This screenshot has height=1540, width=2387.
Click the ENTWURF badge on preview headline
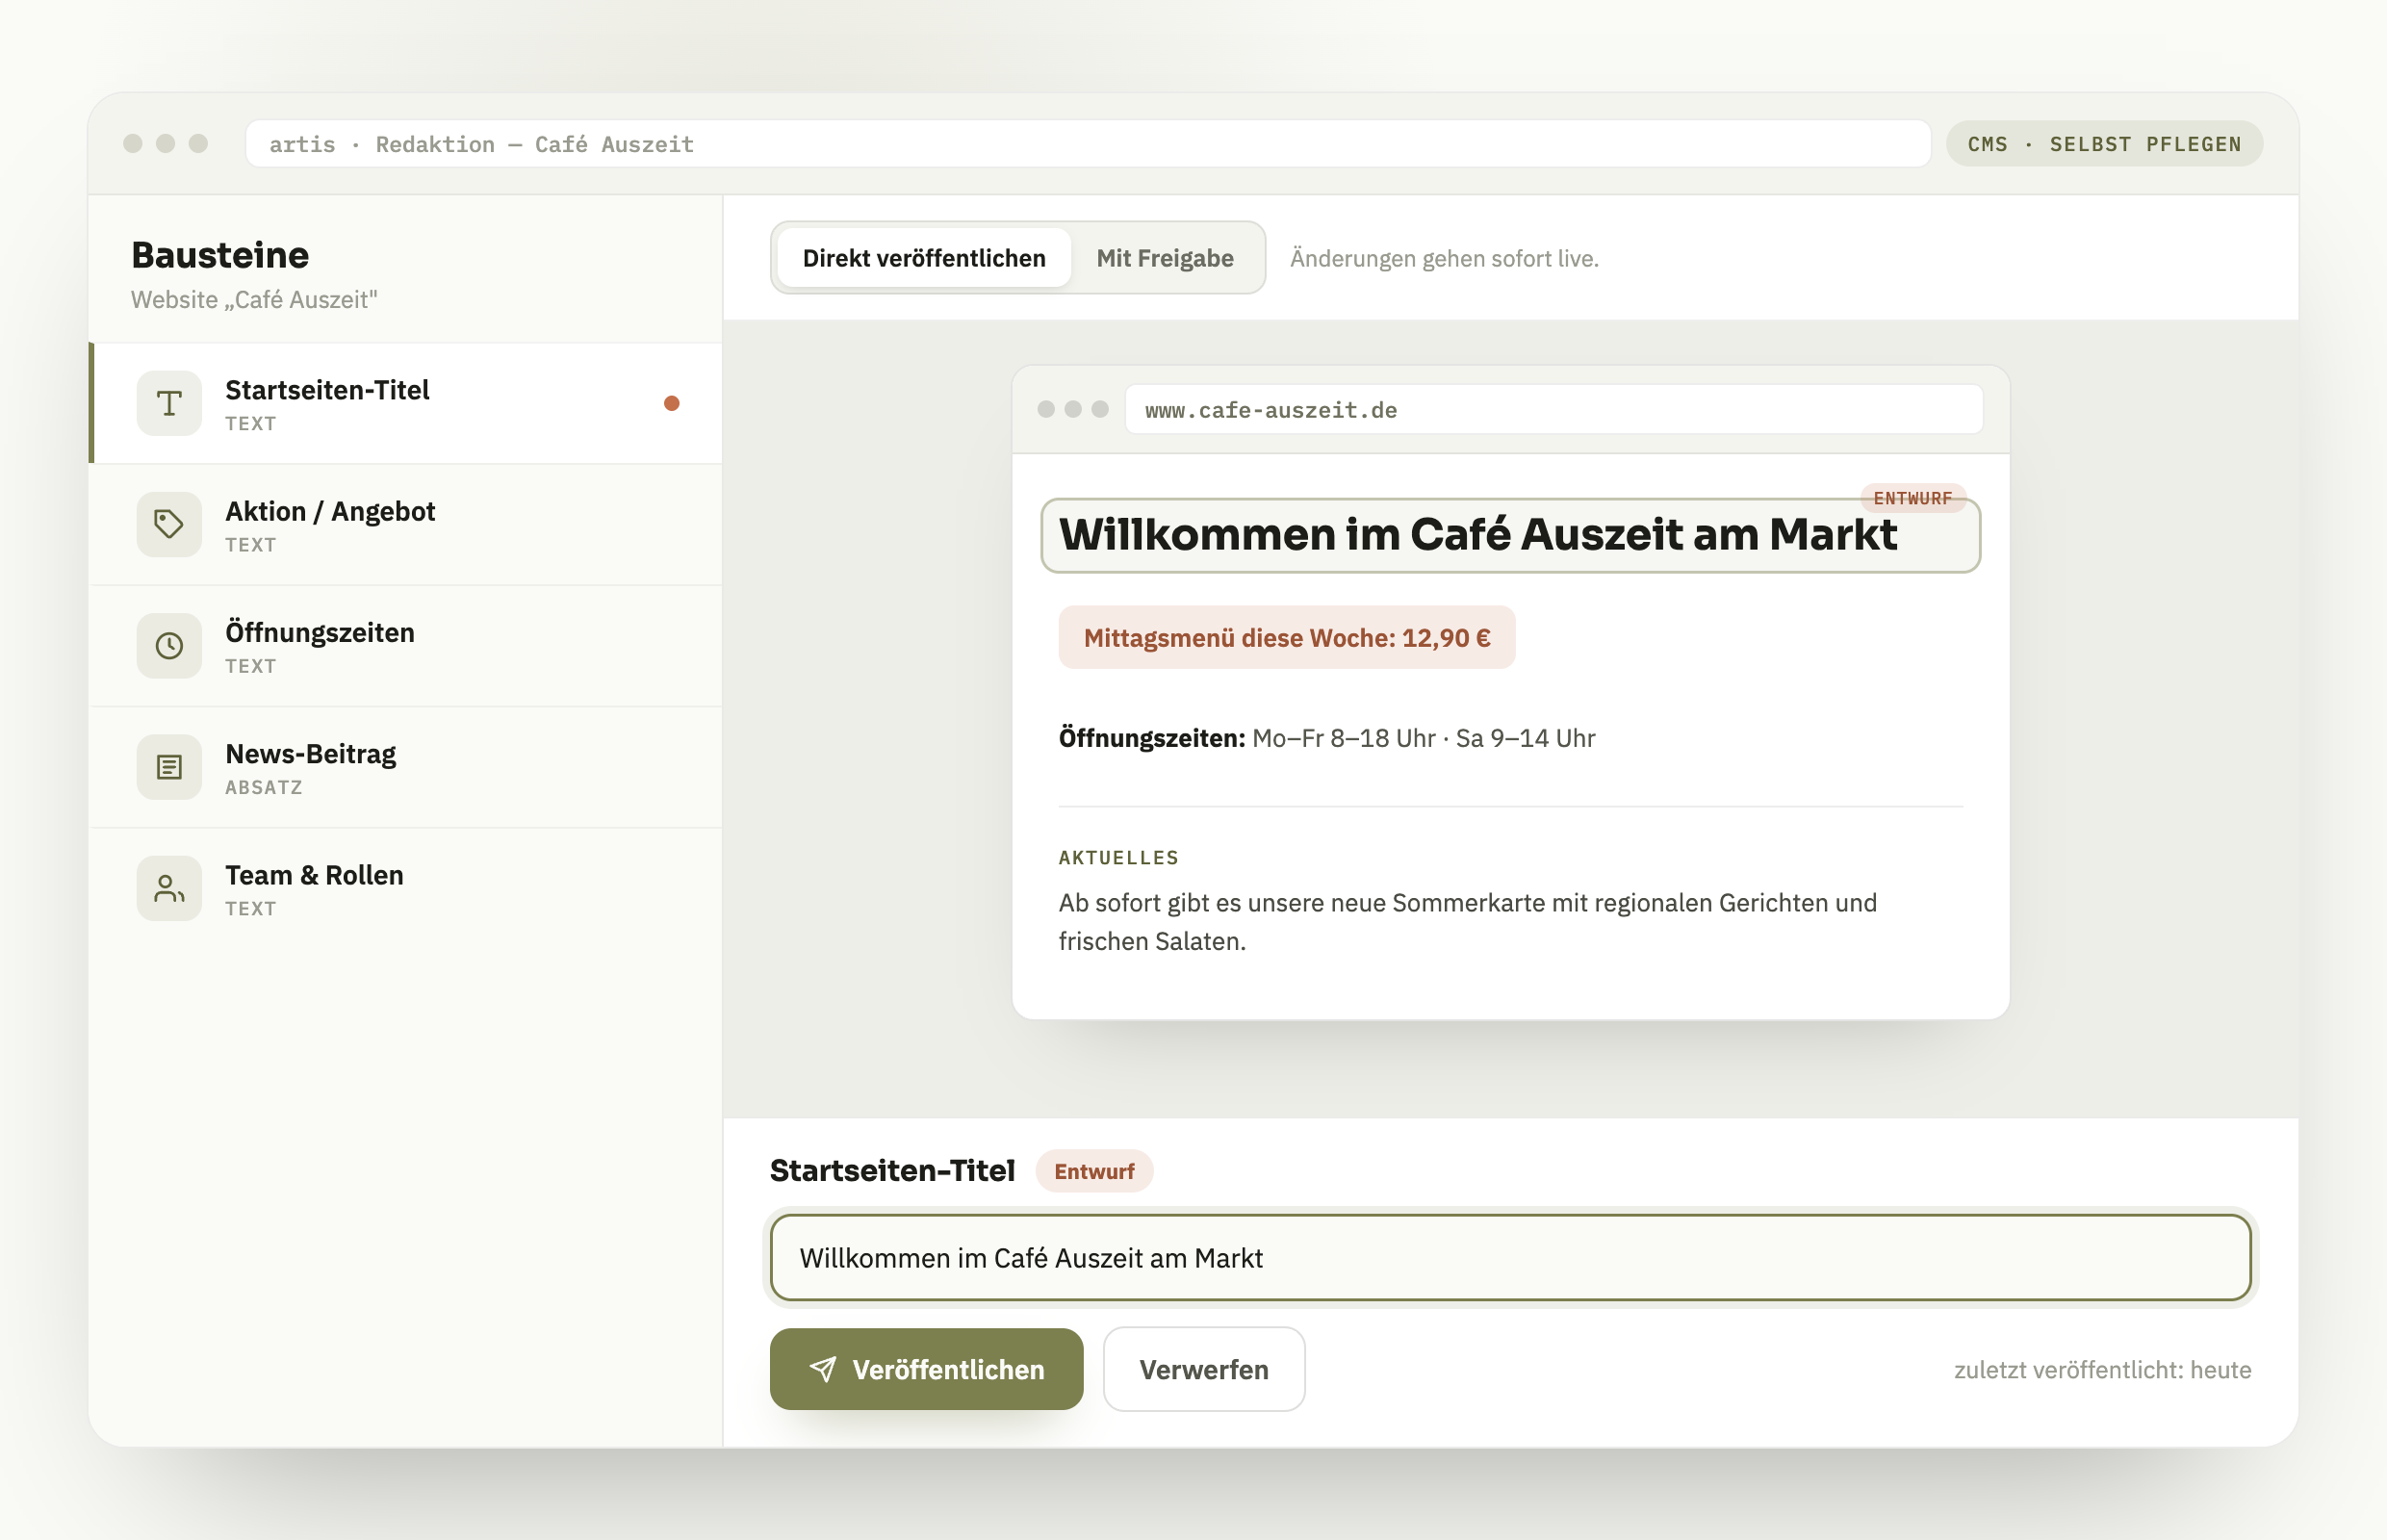click(1912, 498)
